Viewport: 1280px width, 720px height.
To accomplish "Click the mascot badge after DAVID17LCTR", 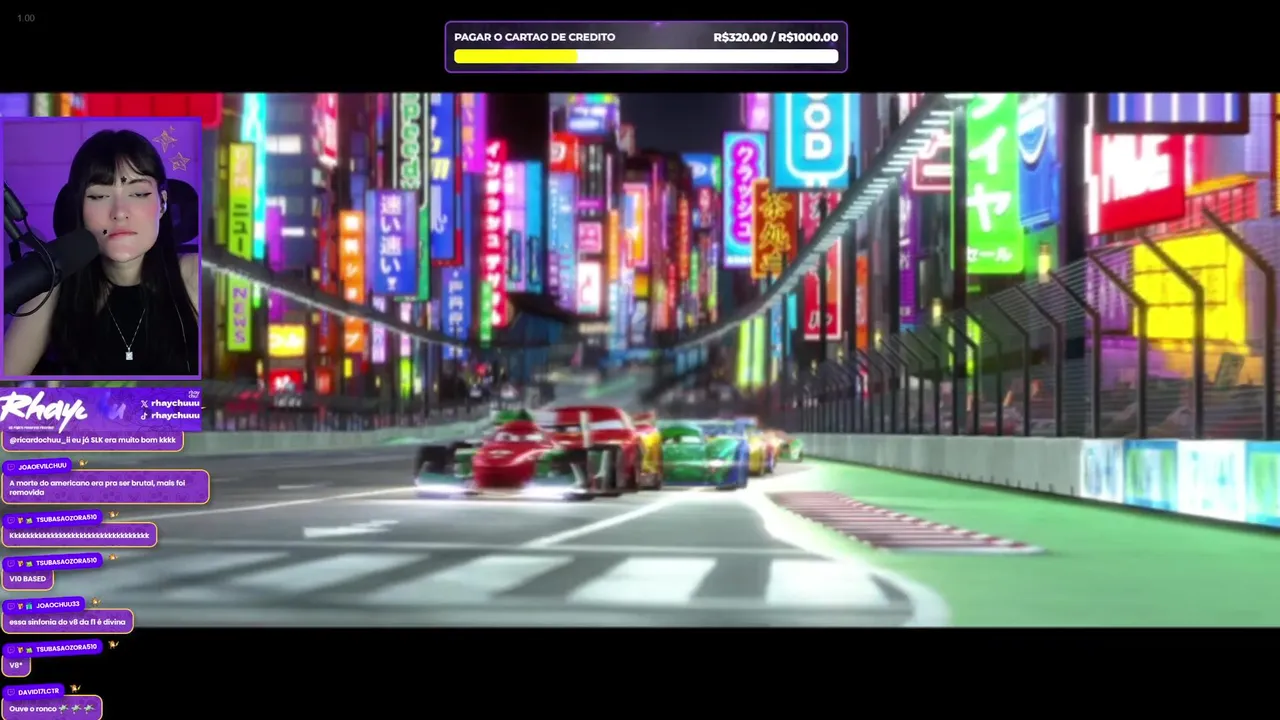I will click(x=75, y=688).
